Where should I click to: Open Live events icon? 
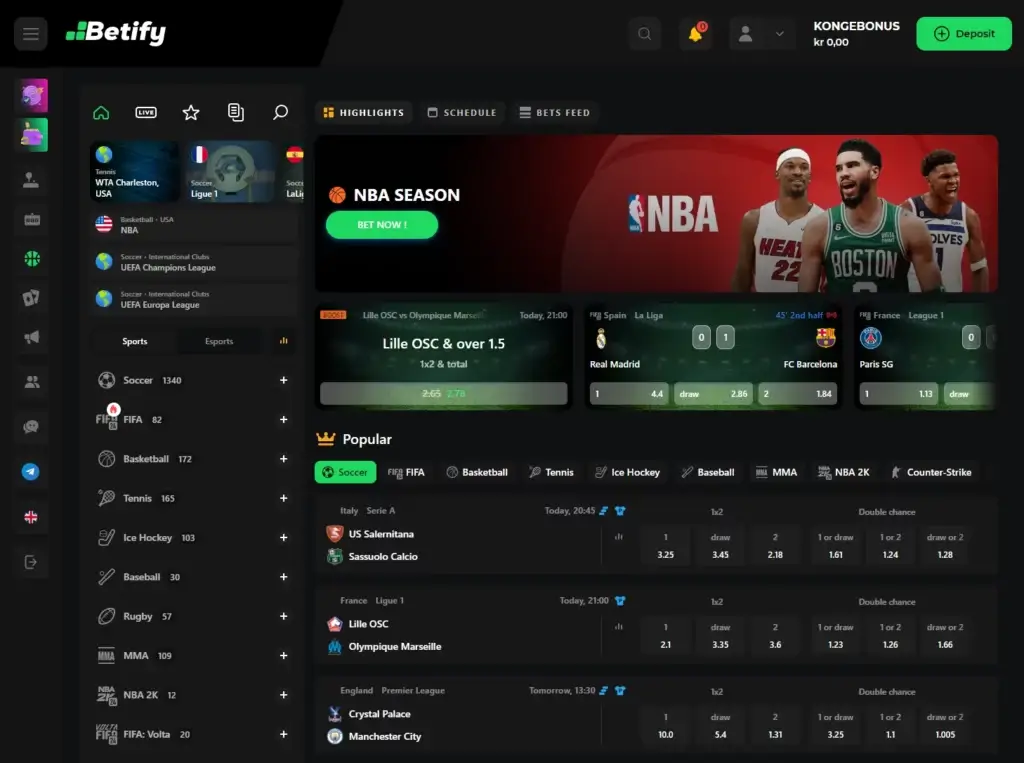pos(146,112)
